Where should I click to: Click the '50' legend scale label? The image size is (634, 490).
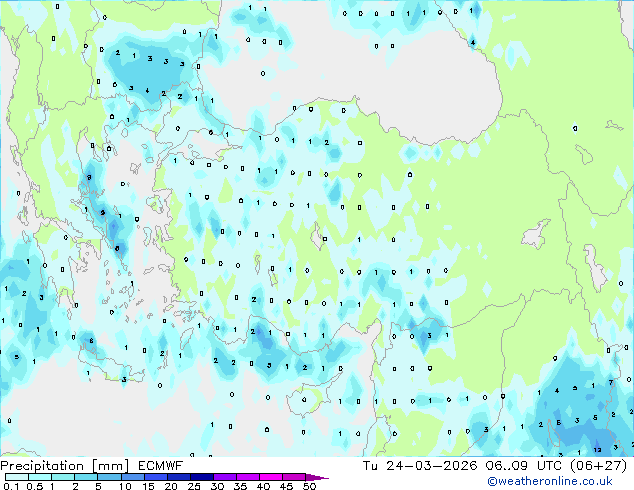pyautogui.click(x=309, y=486)
